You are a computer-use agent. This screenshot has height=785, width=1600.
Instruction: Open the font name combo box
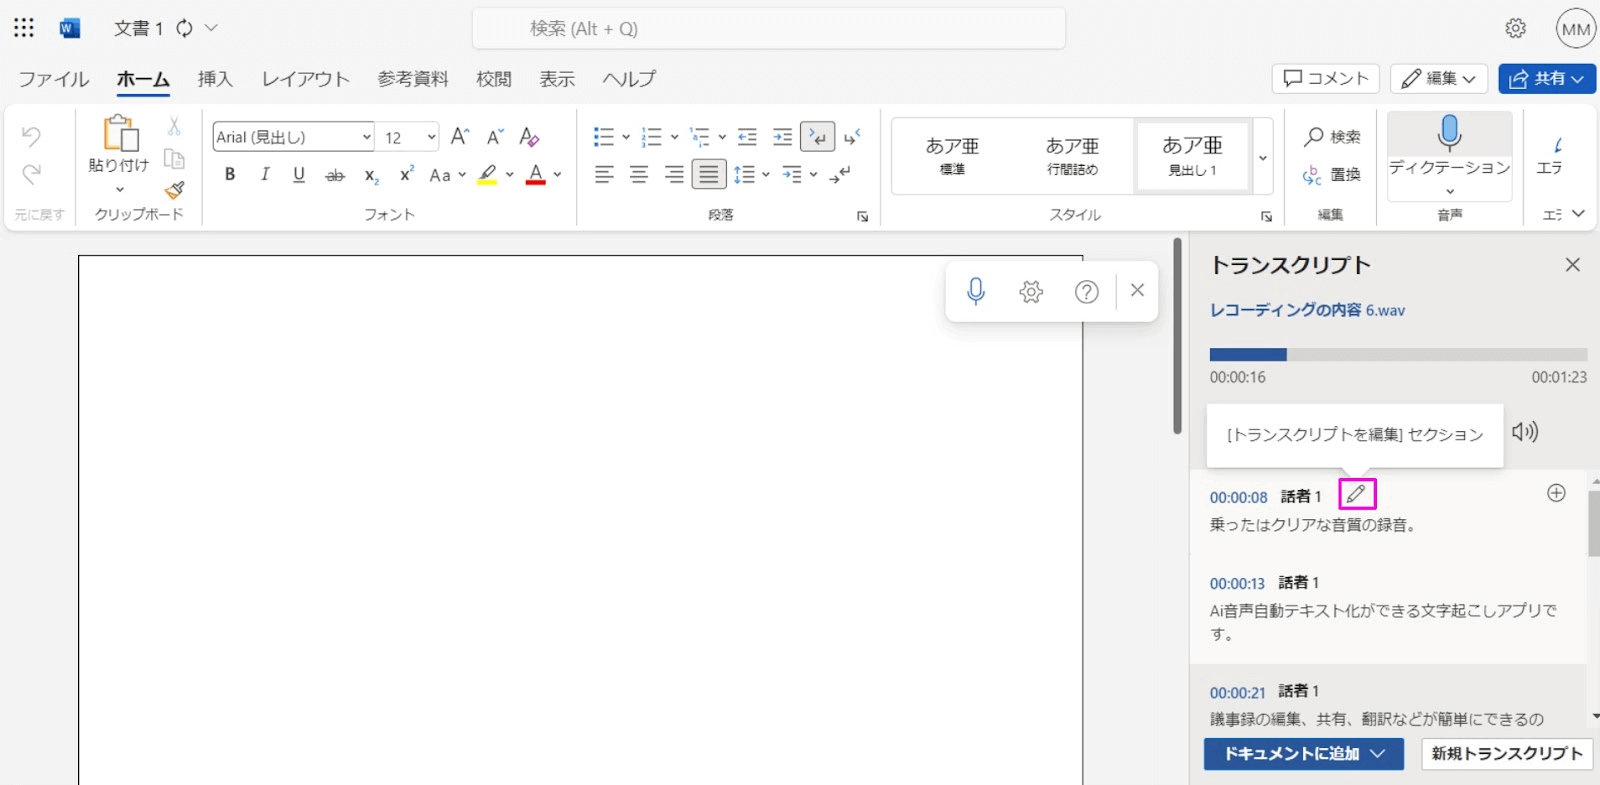293,137
